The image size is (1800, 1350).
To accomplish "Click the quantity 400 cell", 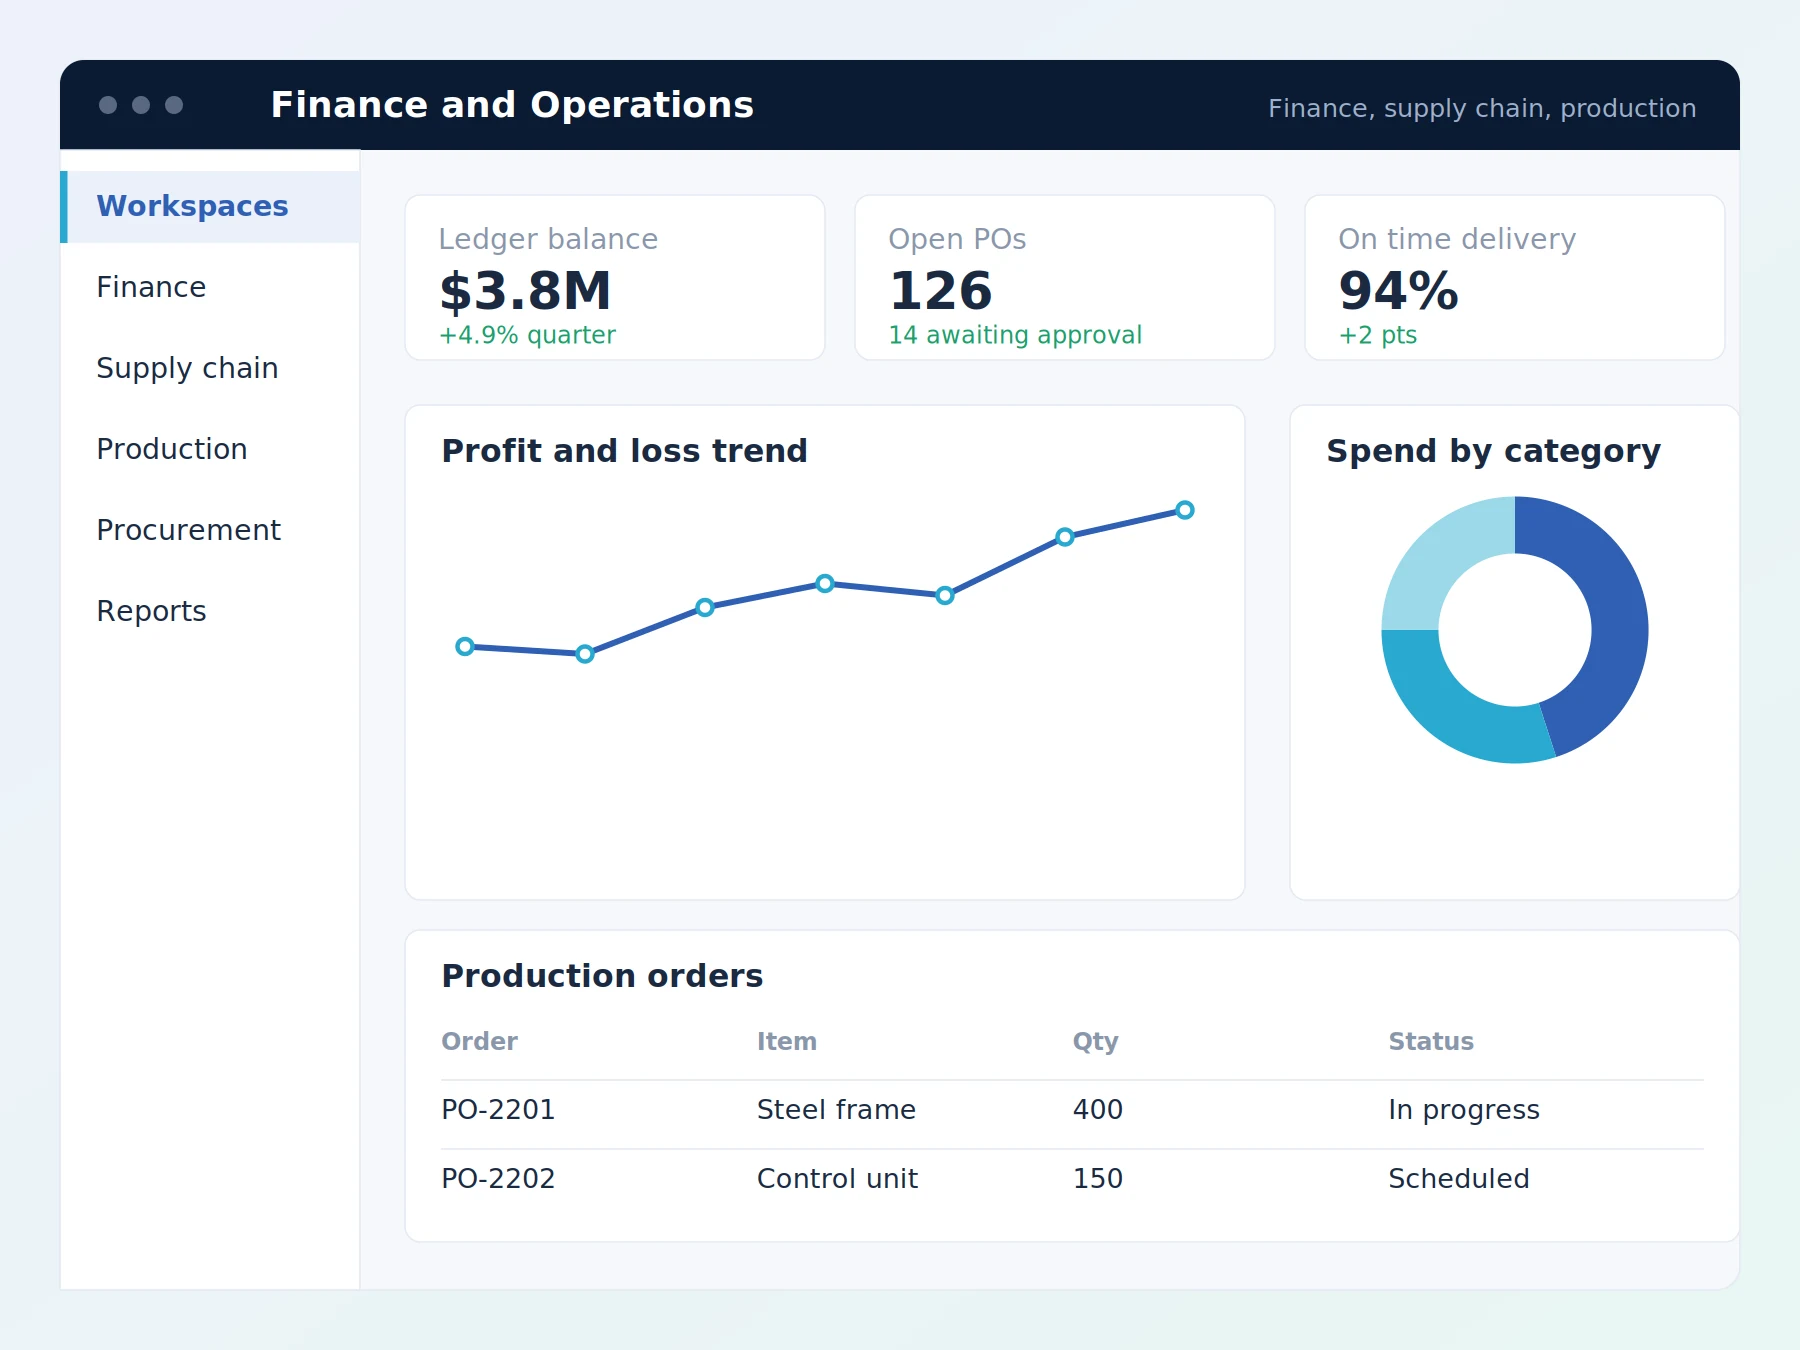I will (x=1098, y=1110).
